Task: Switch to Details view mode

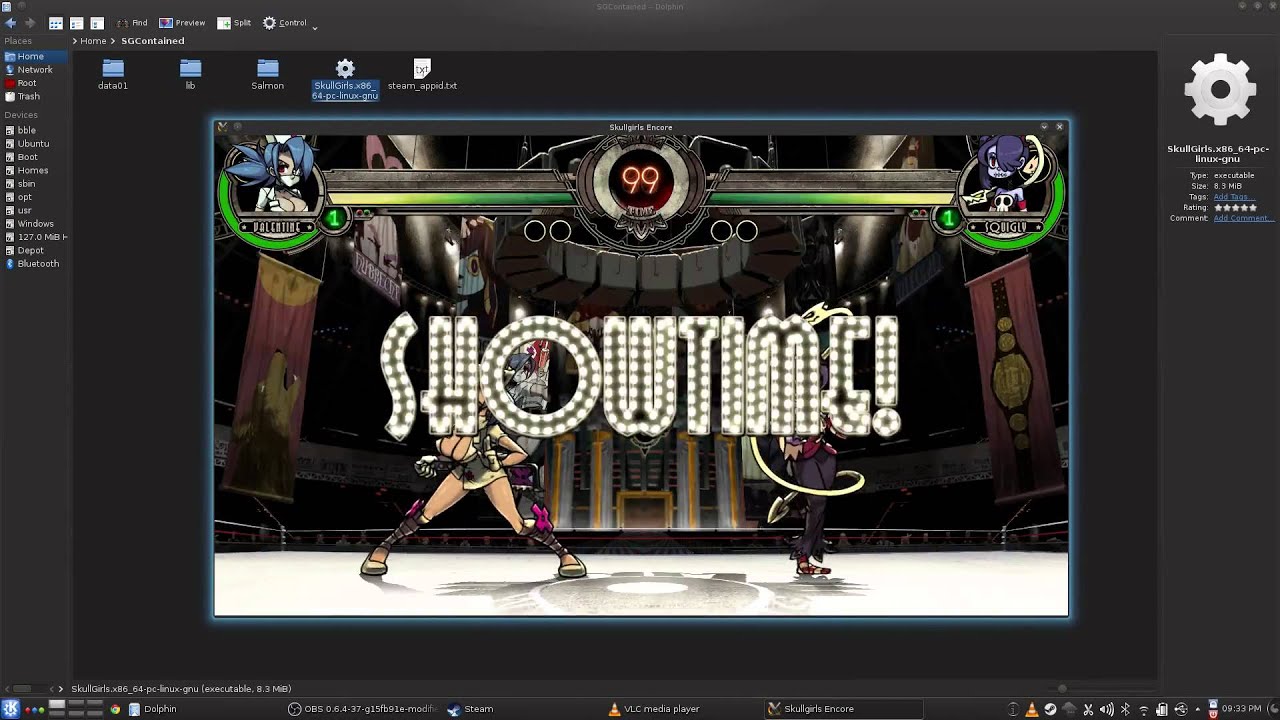Action: pos(97,22)
